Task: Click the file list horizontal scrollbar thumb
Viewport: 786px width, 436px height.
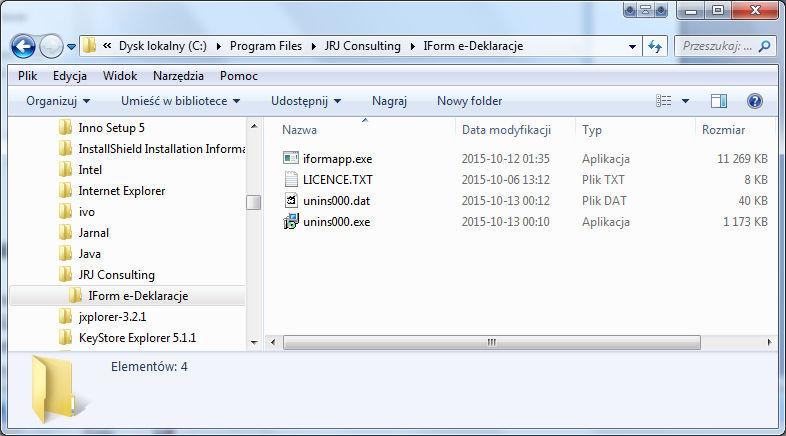Action: click(x=492, y=343)
